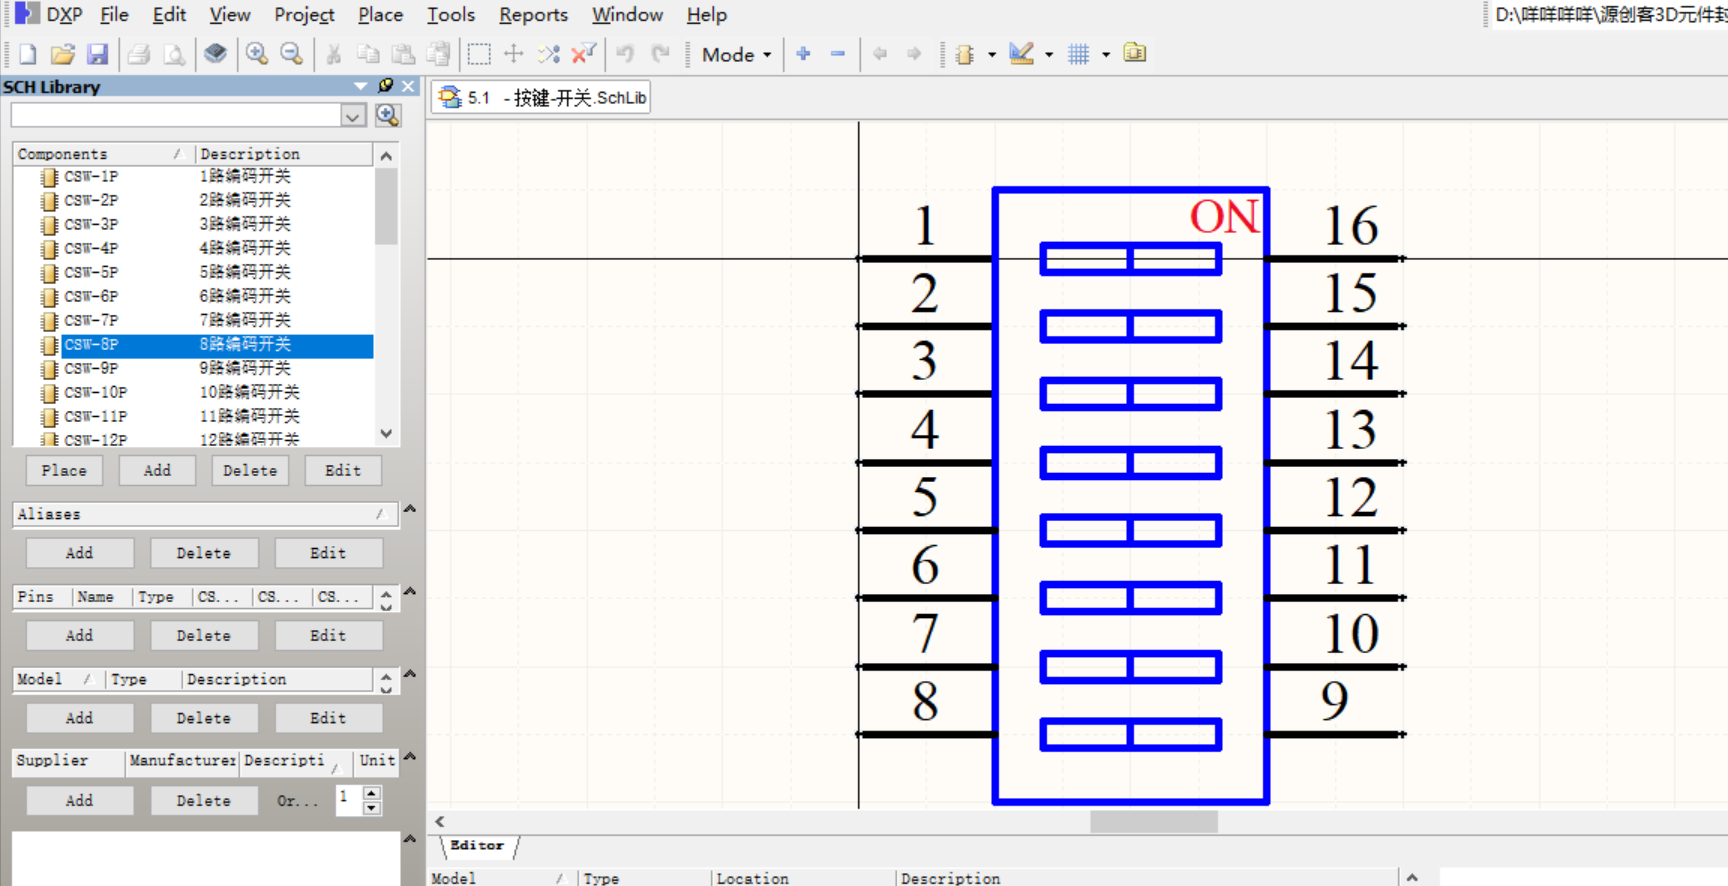
Task: Collapse the Model section
Action: [410, 674]
